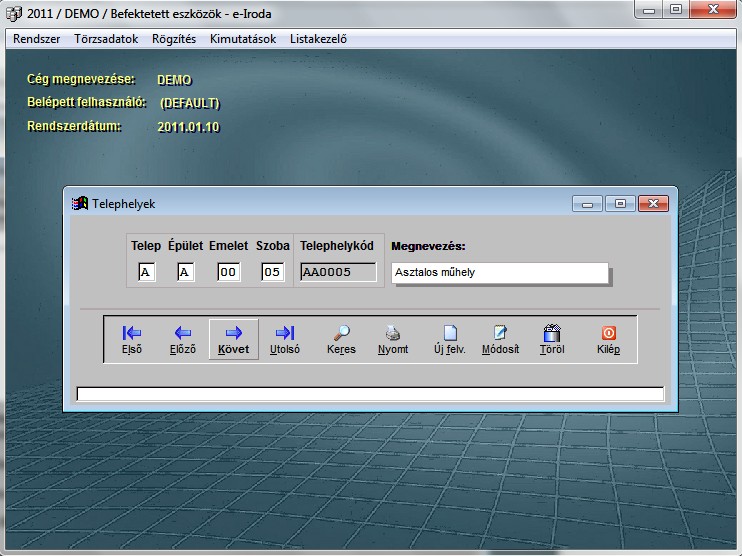Jump to first record with Első icon
This screenshot has height=556, width=742.
[x=131, y=340]
